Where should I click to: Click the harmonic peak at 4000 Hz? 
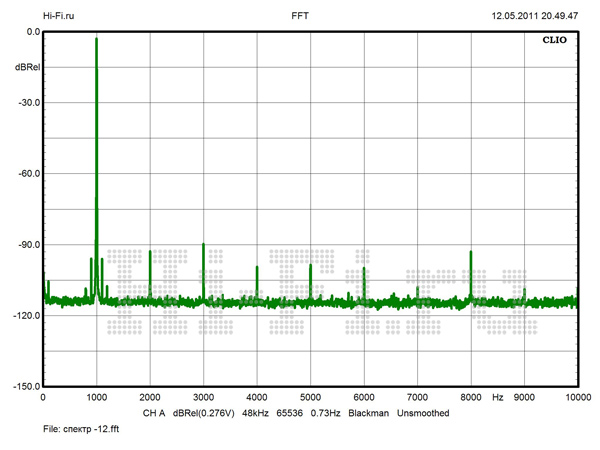tap(257, 268)
